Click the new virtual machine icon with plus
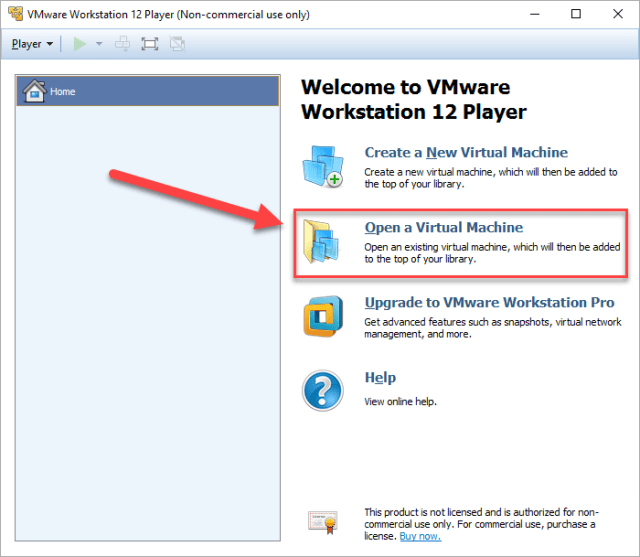This screenshot has width=640, height=557. click(323, 166)
